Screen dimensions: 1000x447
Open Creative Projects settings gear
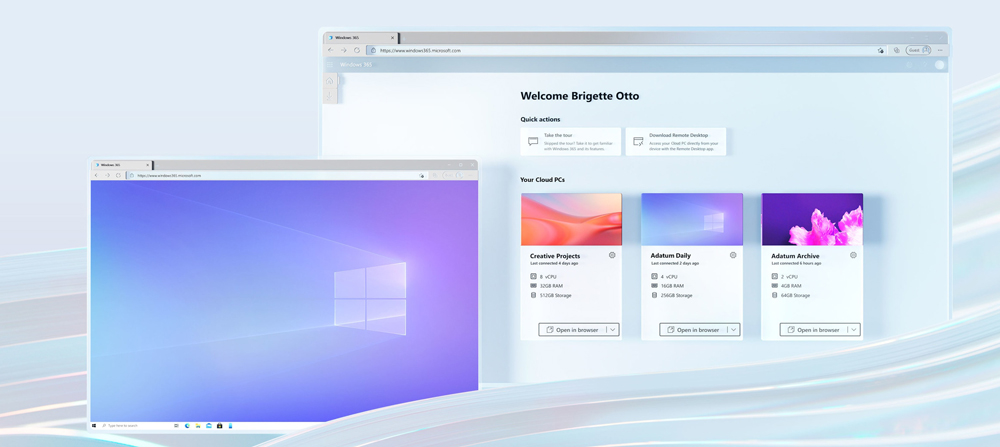[612, 255]
